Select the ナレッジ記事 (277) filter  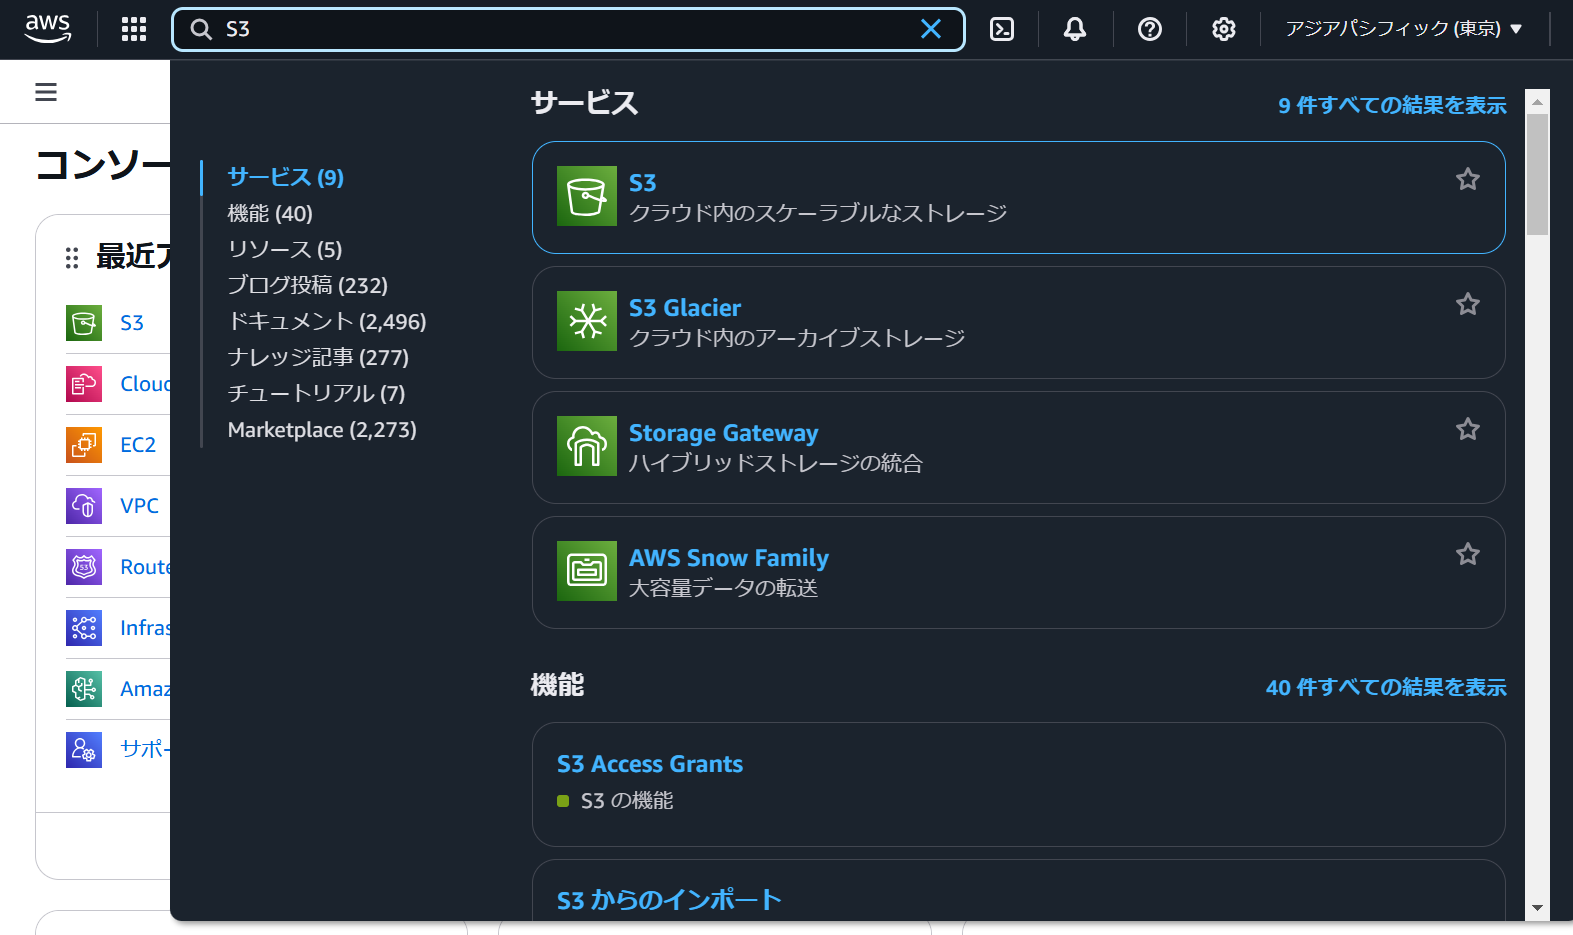318,357
